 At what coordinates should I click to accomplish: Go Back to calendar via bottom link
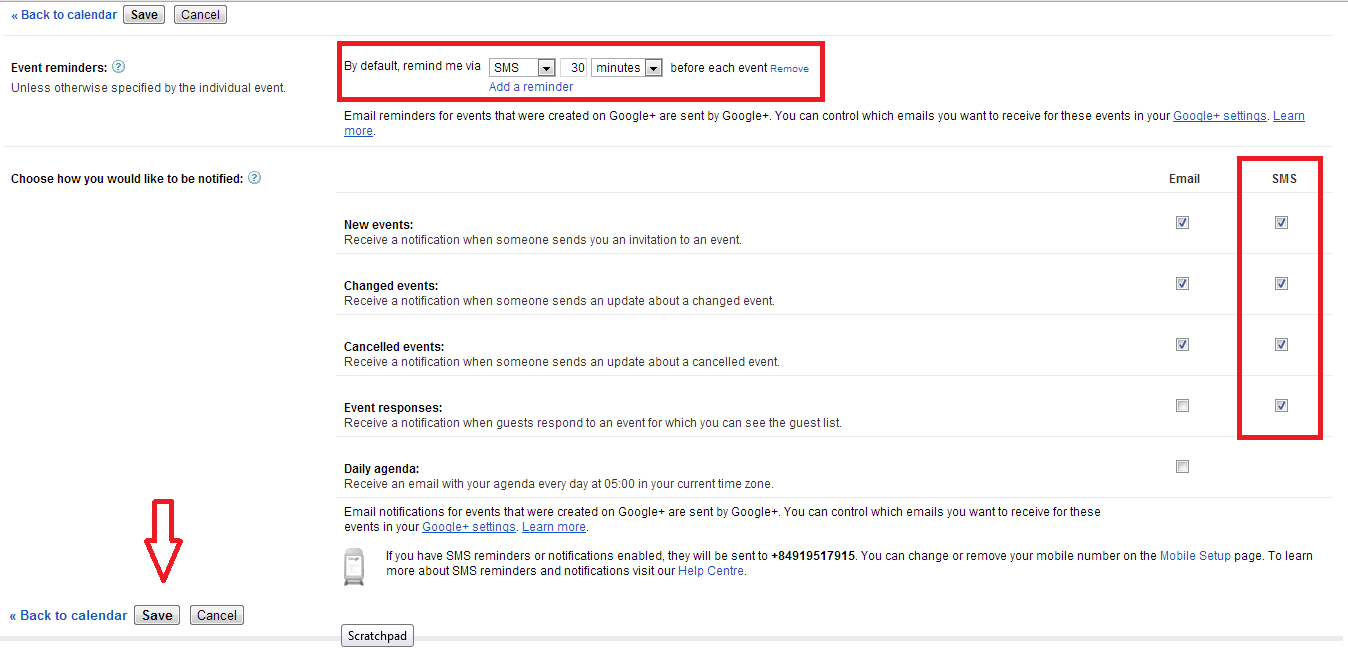click(x=69, y=616)
